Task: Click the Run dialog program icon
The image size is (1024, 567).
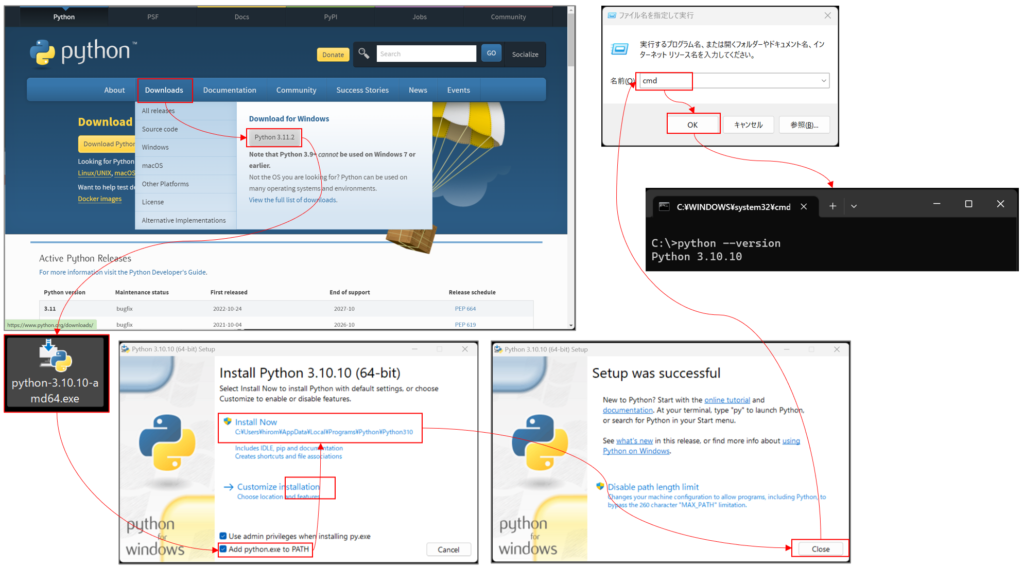Action: (x=619, y=49)
